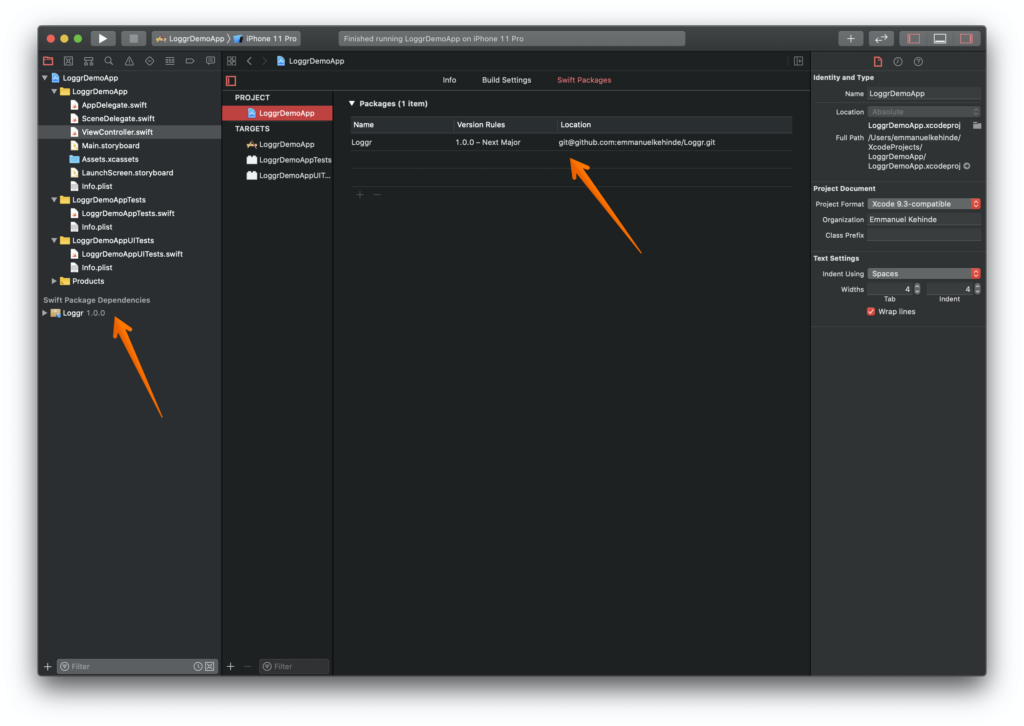Stop the running app
The width and height of the screenshot is (1024, 726).
click(133, 39)
